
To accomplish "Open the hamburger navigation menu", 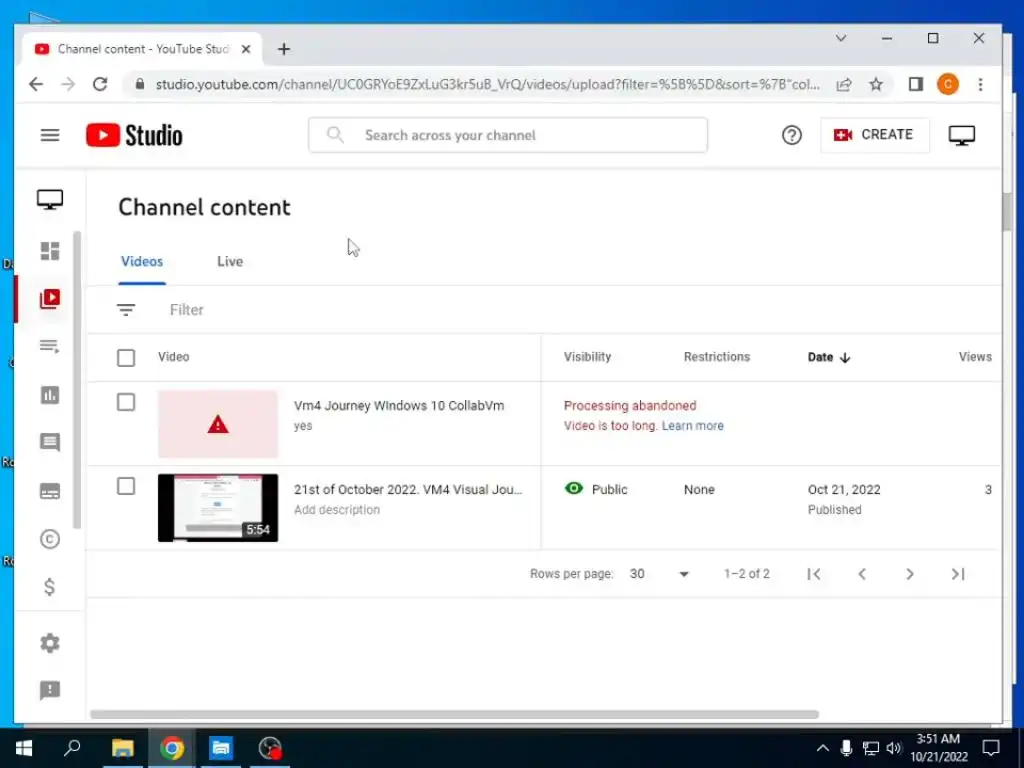I will click(x=50, y=135).
